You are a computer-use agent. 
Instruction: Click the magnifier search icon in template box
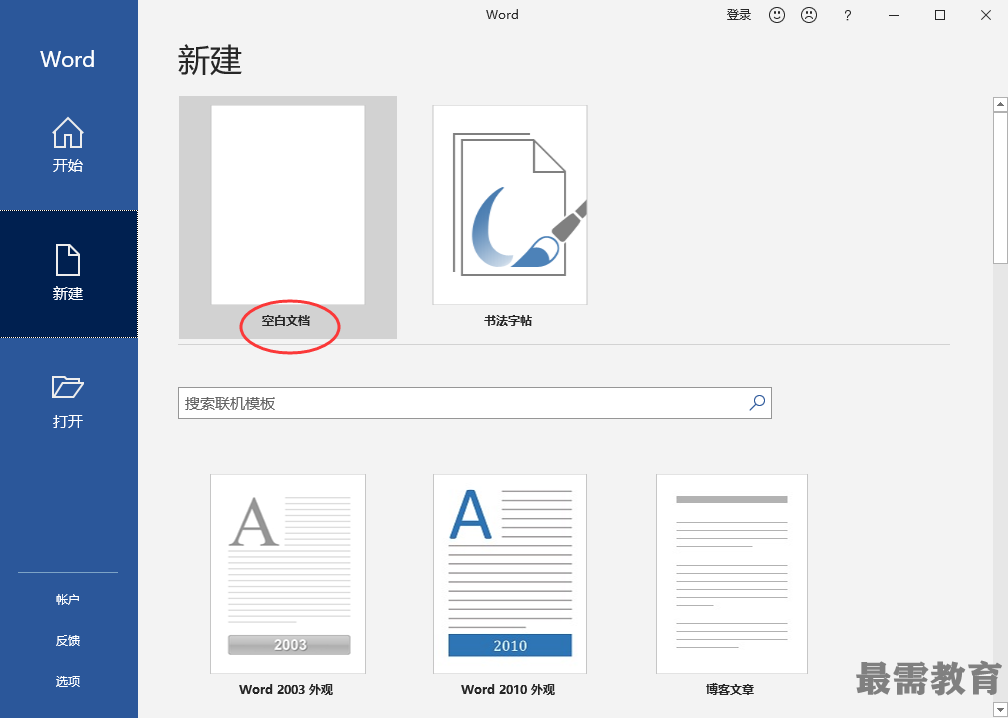757,403
